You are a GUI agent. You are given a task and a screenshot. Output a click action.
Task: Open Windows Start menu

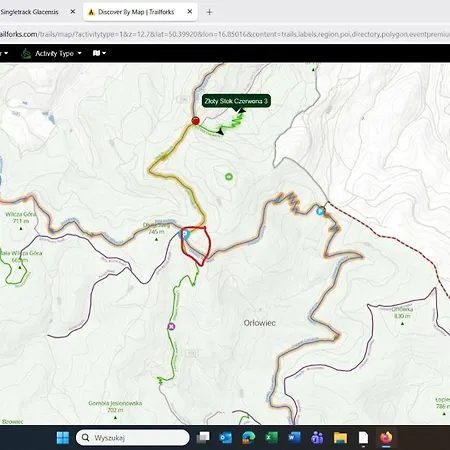pos(63,437)
